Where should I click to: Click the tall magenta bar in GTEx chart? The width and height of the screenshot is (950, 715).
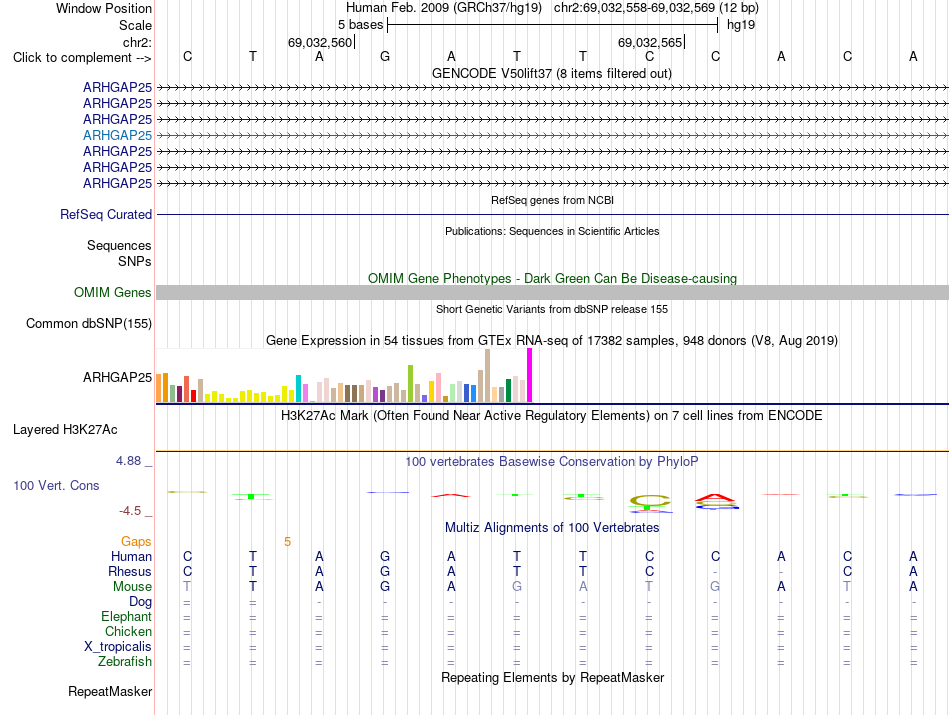(x=530, y=375)
